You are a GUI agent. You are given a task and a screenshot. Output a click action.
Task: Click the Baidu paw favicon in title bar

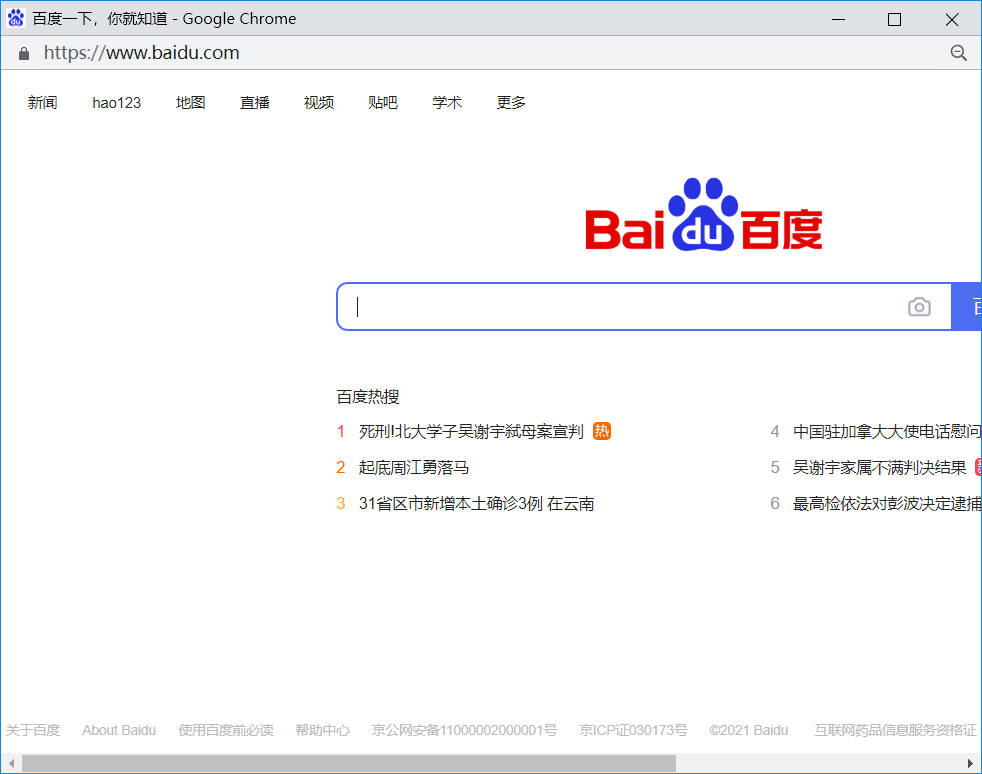(16, 18)
